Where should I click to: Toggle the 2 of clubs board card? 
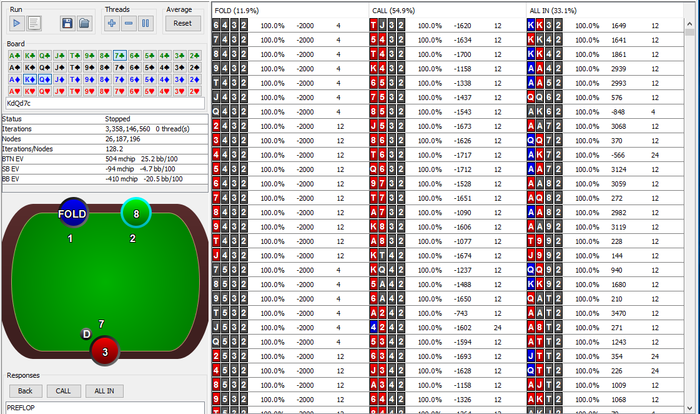[x=194, y=55]
